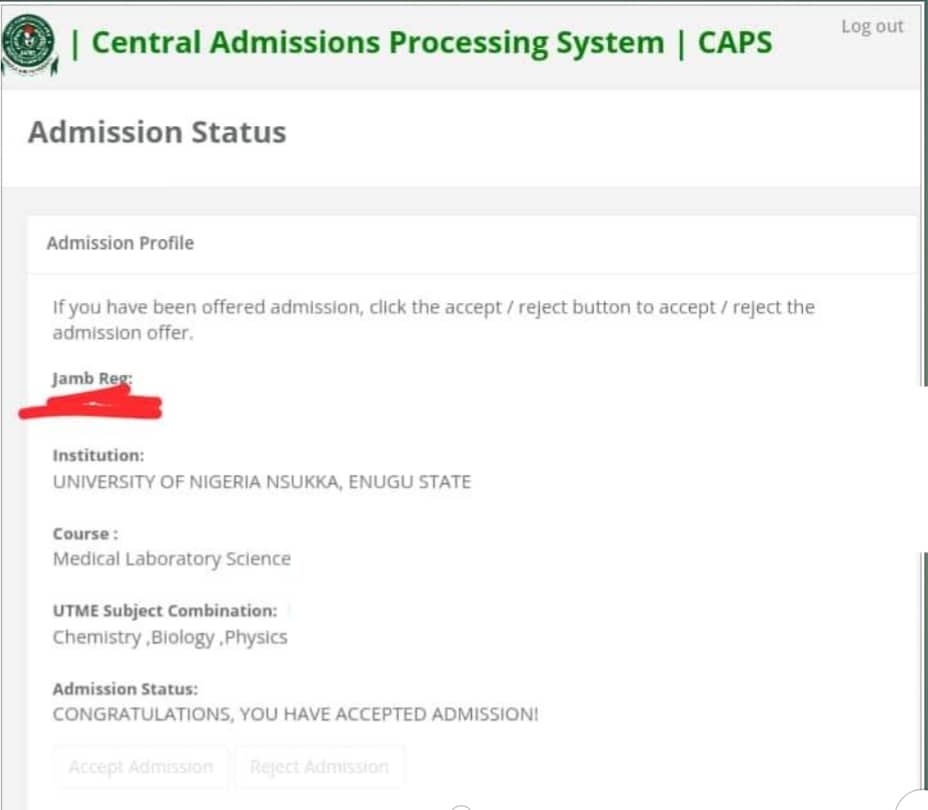The height and width of the screenshot is (810, 928).
Task: Click the Reject Admission button
Action: point(319,767)
